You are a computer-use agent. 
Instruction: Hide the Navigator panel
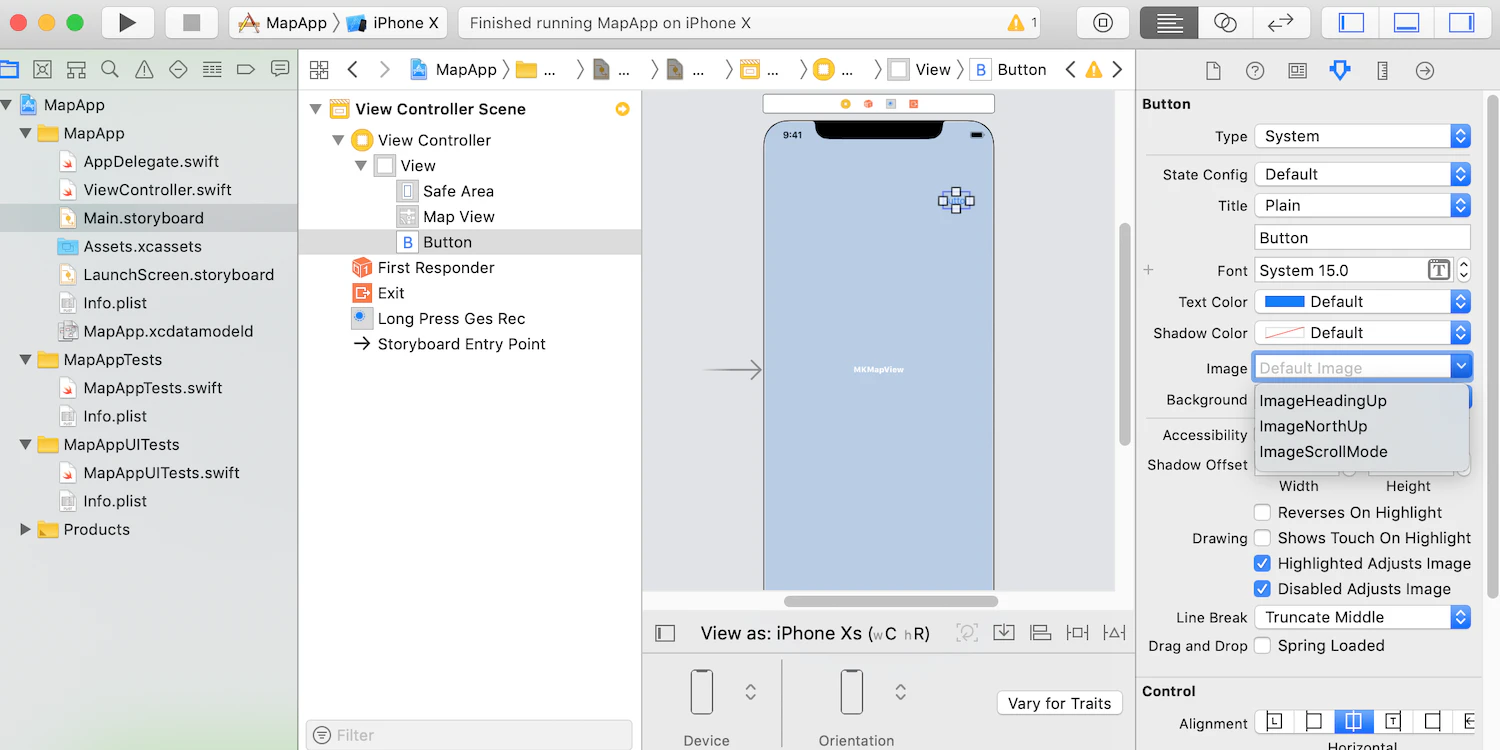click(x=1351, y=22)
